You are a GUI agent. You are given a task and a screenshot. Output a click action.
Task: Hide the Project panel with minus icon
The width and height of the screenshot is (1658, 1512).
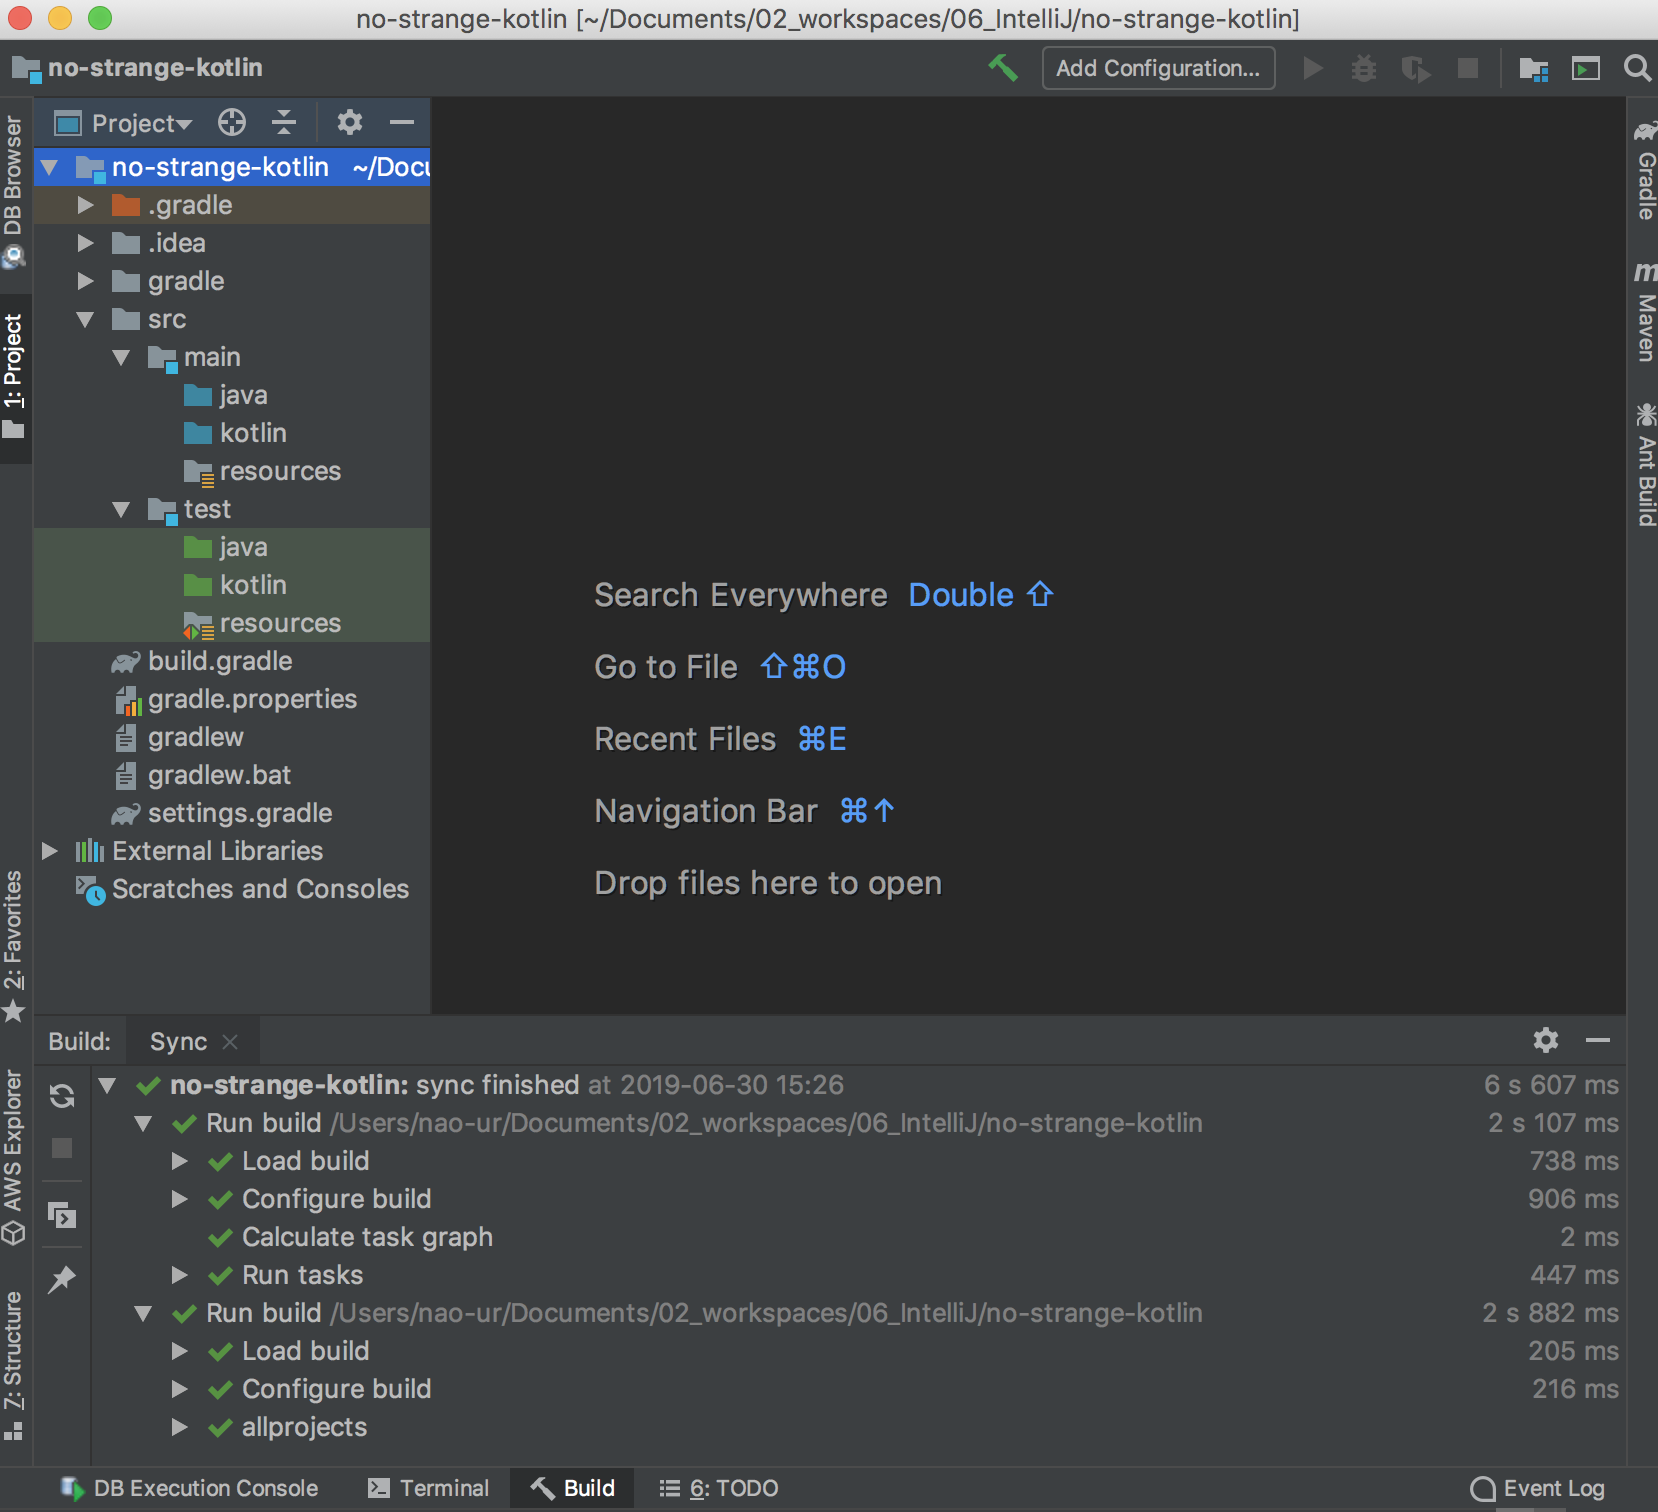(402, 122)
